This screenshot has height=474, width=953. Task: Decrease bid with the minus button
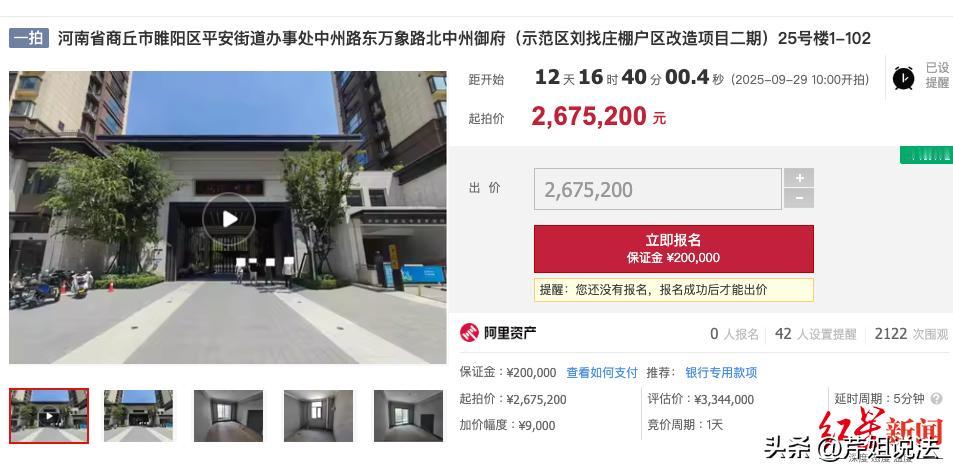799,198
